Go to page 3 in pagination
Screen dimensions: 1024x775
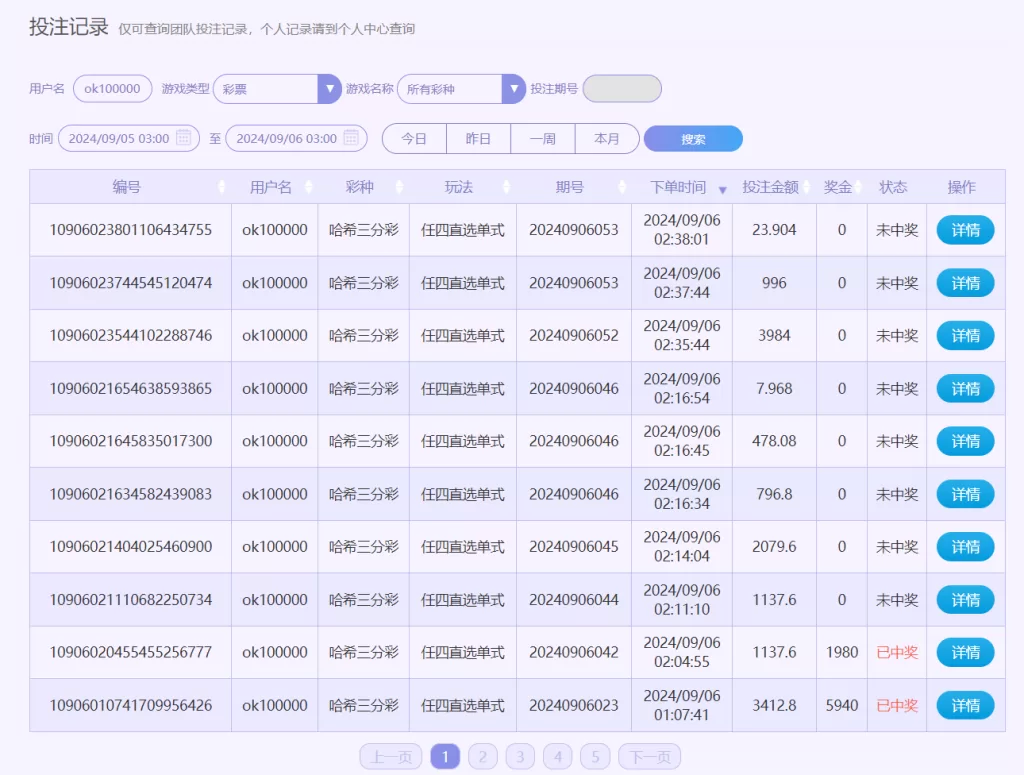pos(520,757)
